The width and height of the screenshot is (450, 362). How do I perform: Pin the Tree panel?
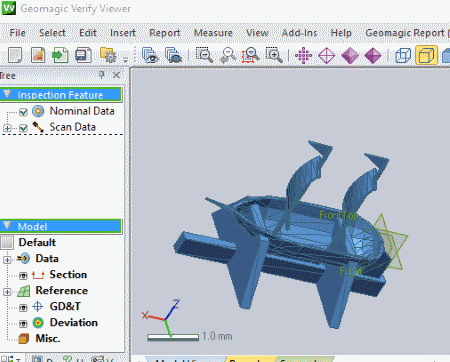click(102, 75)
